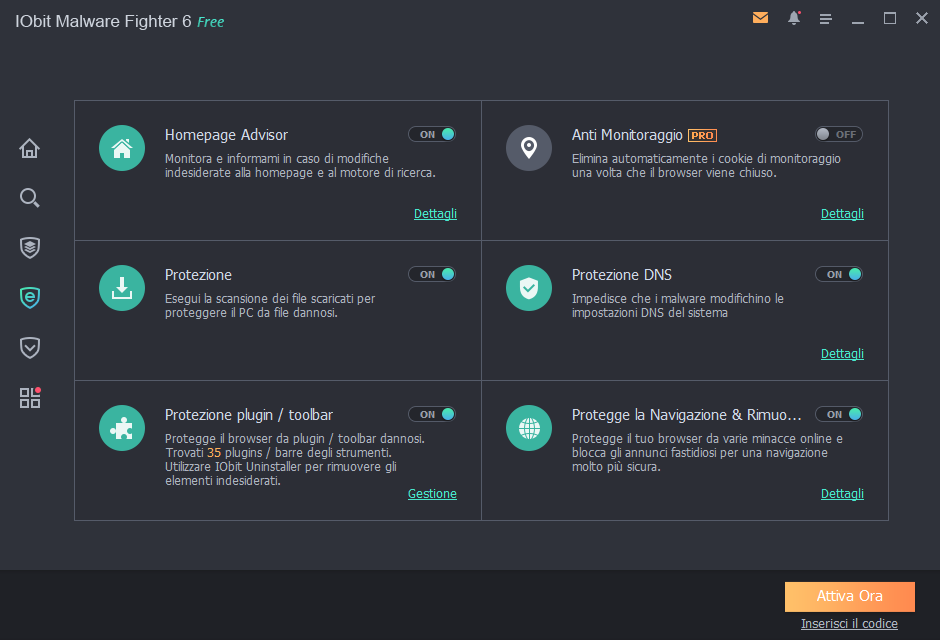940x640 pixels.
Task: Open the Scan magnifier icon in sidebar
Action: [x=30, y=198]
